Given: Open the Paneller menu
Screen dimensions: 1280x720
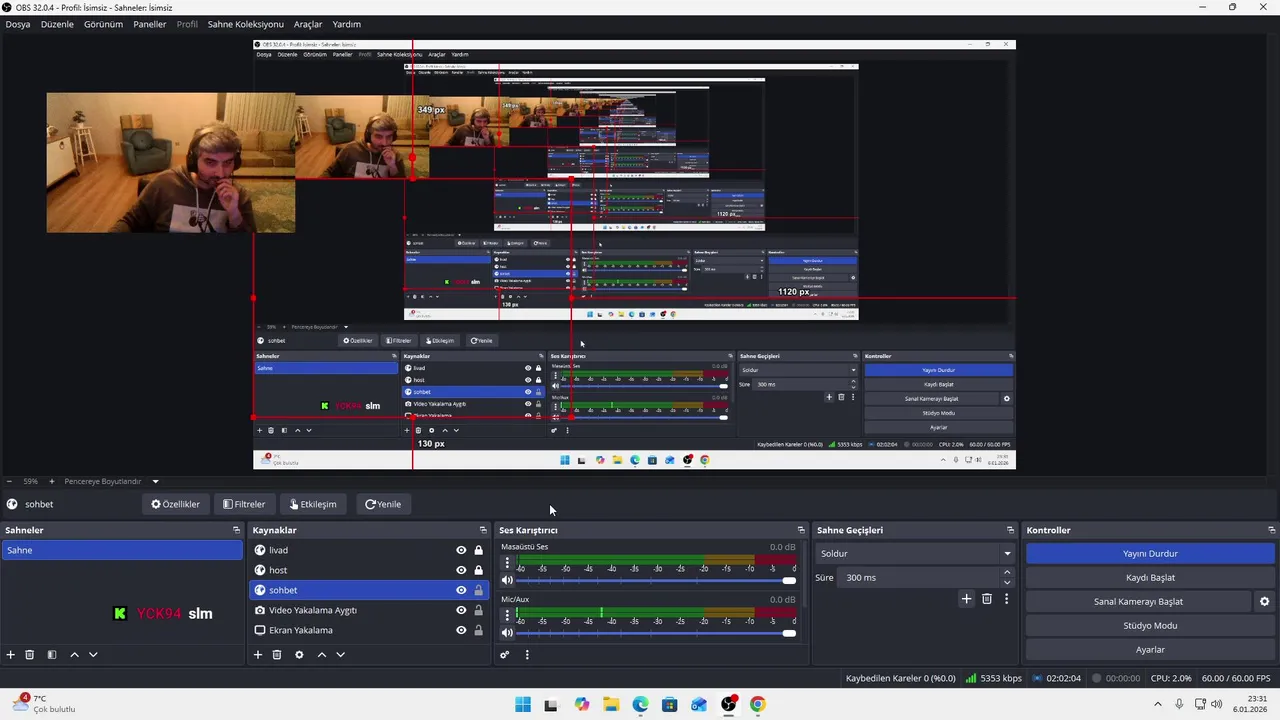Looking at the screenshot, I should 150,24.
